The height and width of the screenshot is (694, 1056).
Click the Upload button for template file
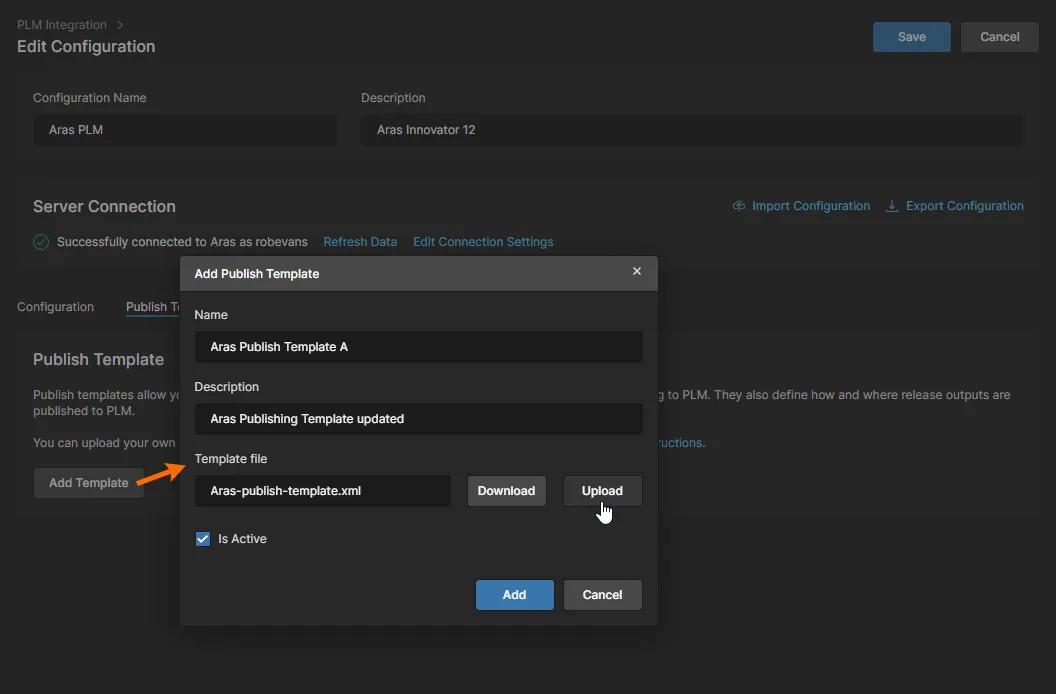[602, 491]
